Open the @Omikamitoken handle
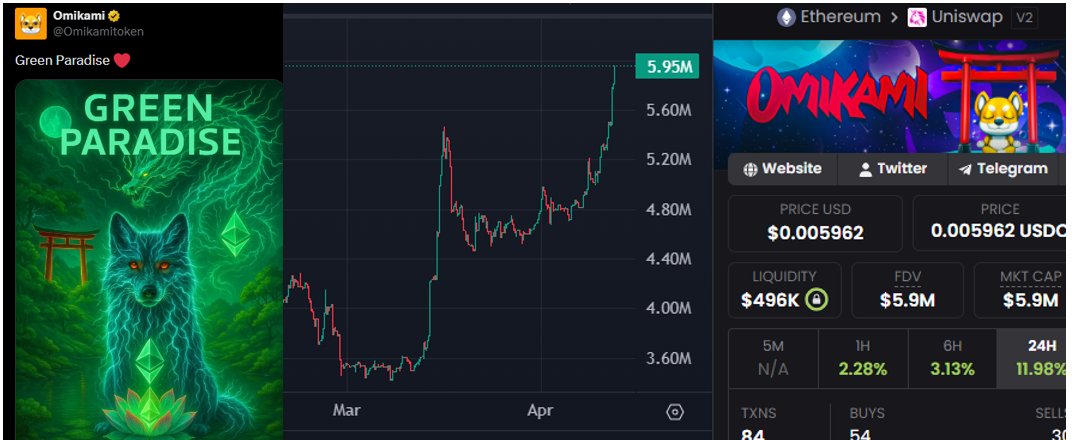The height and width of the screenshot is (440, 1072). (x=98, y=31)
